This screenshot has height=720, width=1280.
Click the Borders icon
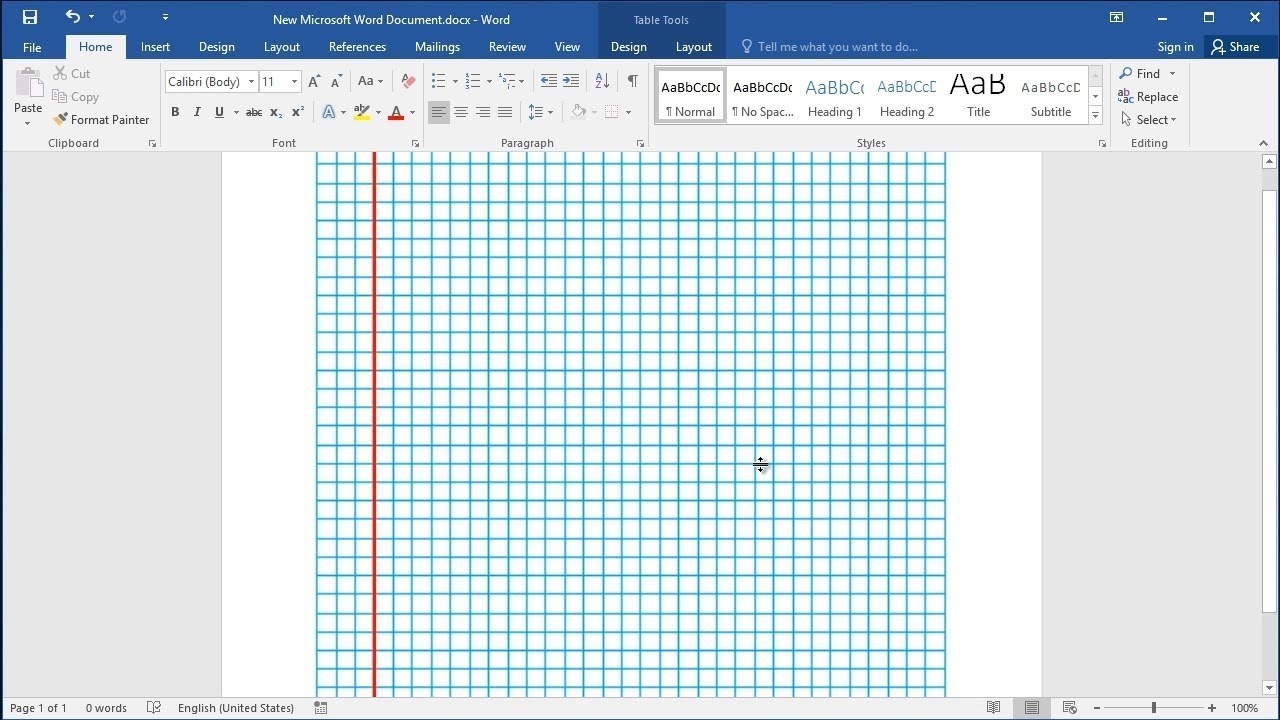point(612,112)
